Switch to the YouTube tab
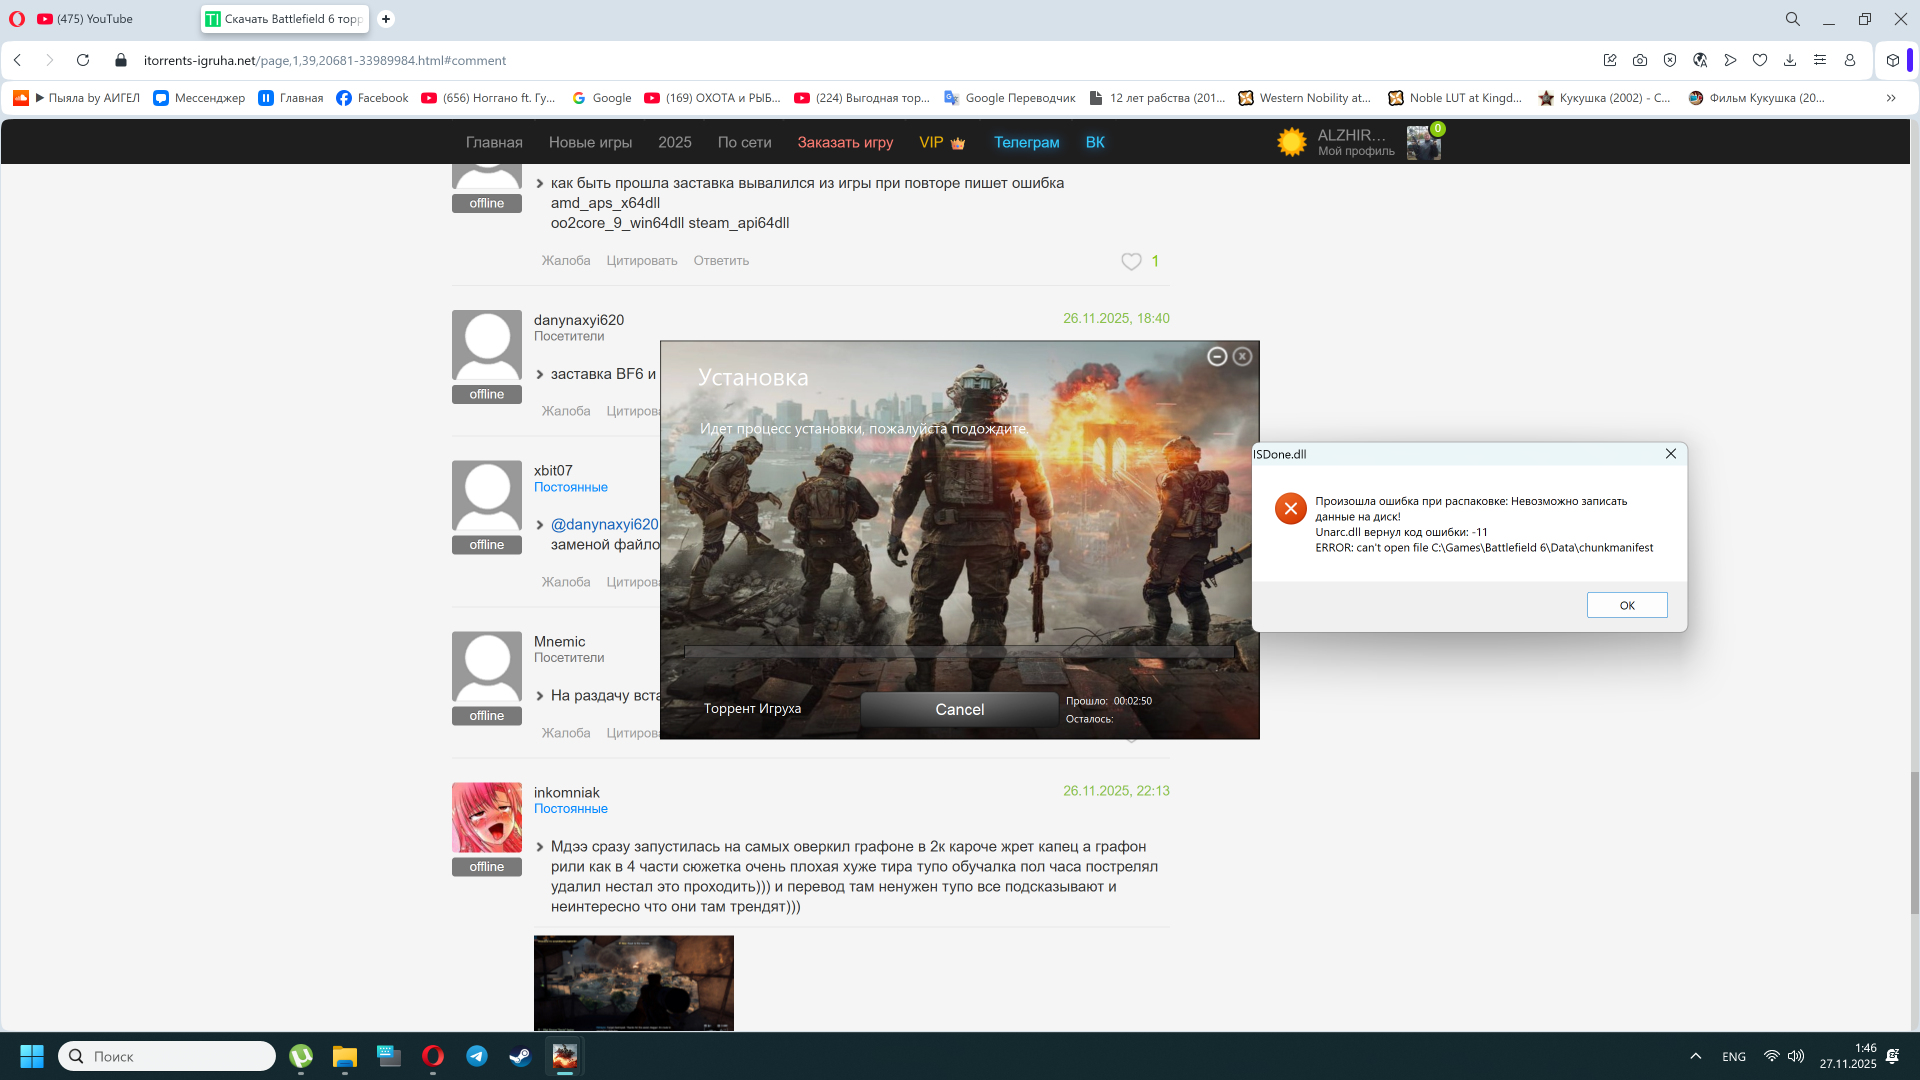Viewport: 1920px width, 1080px height. (x=95, y=19)
